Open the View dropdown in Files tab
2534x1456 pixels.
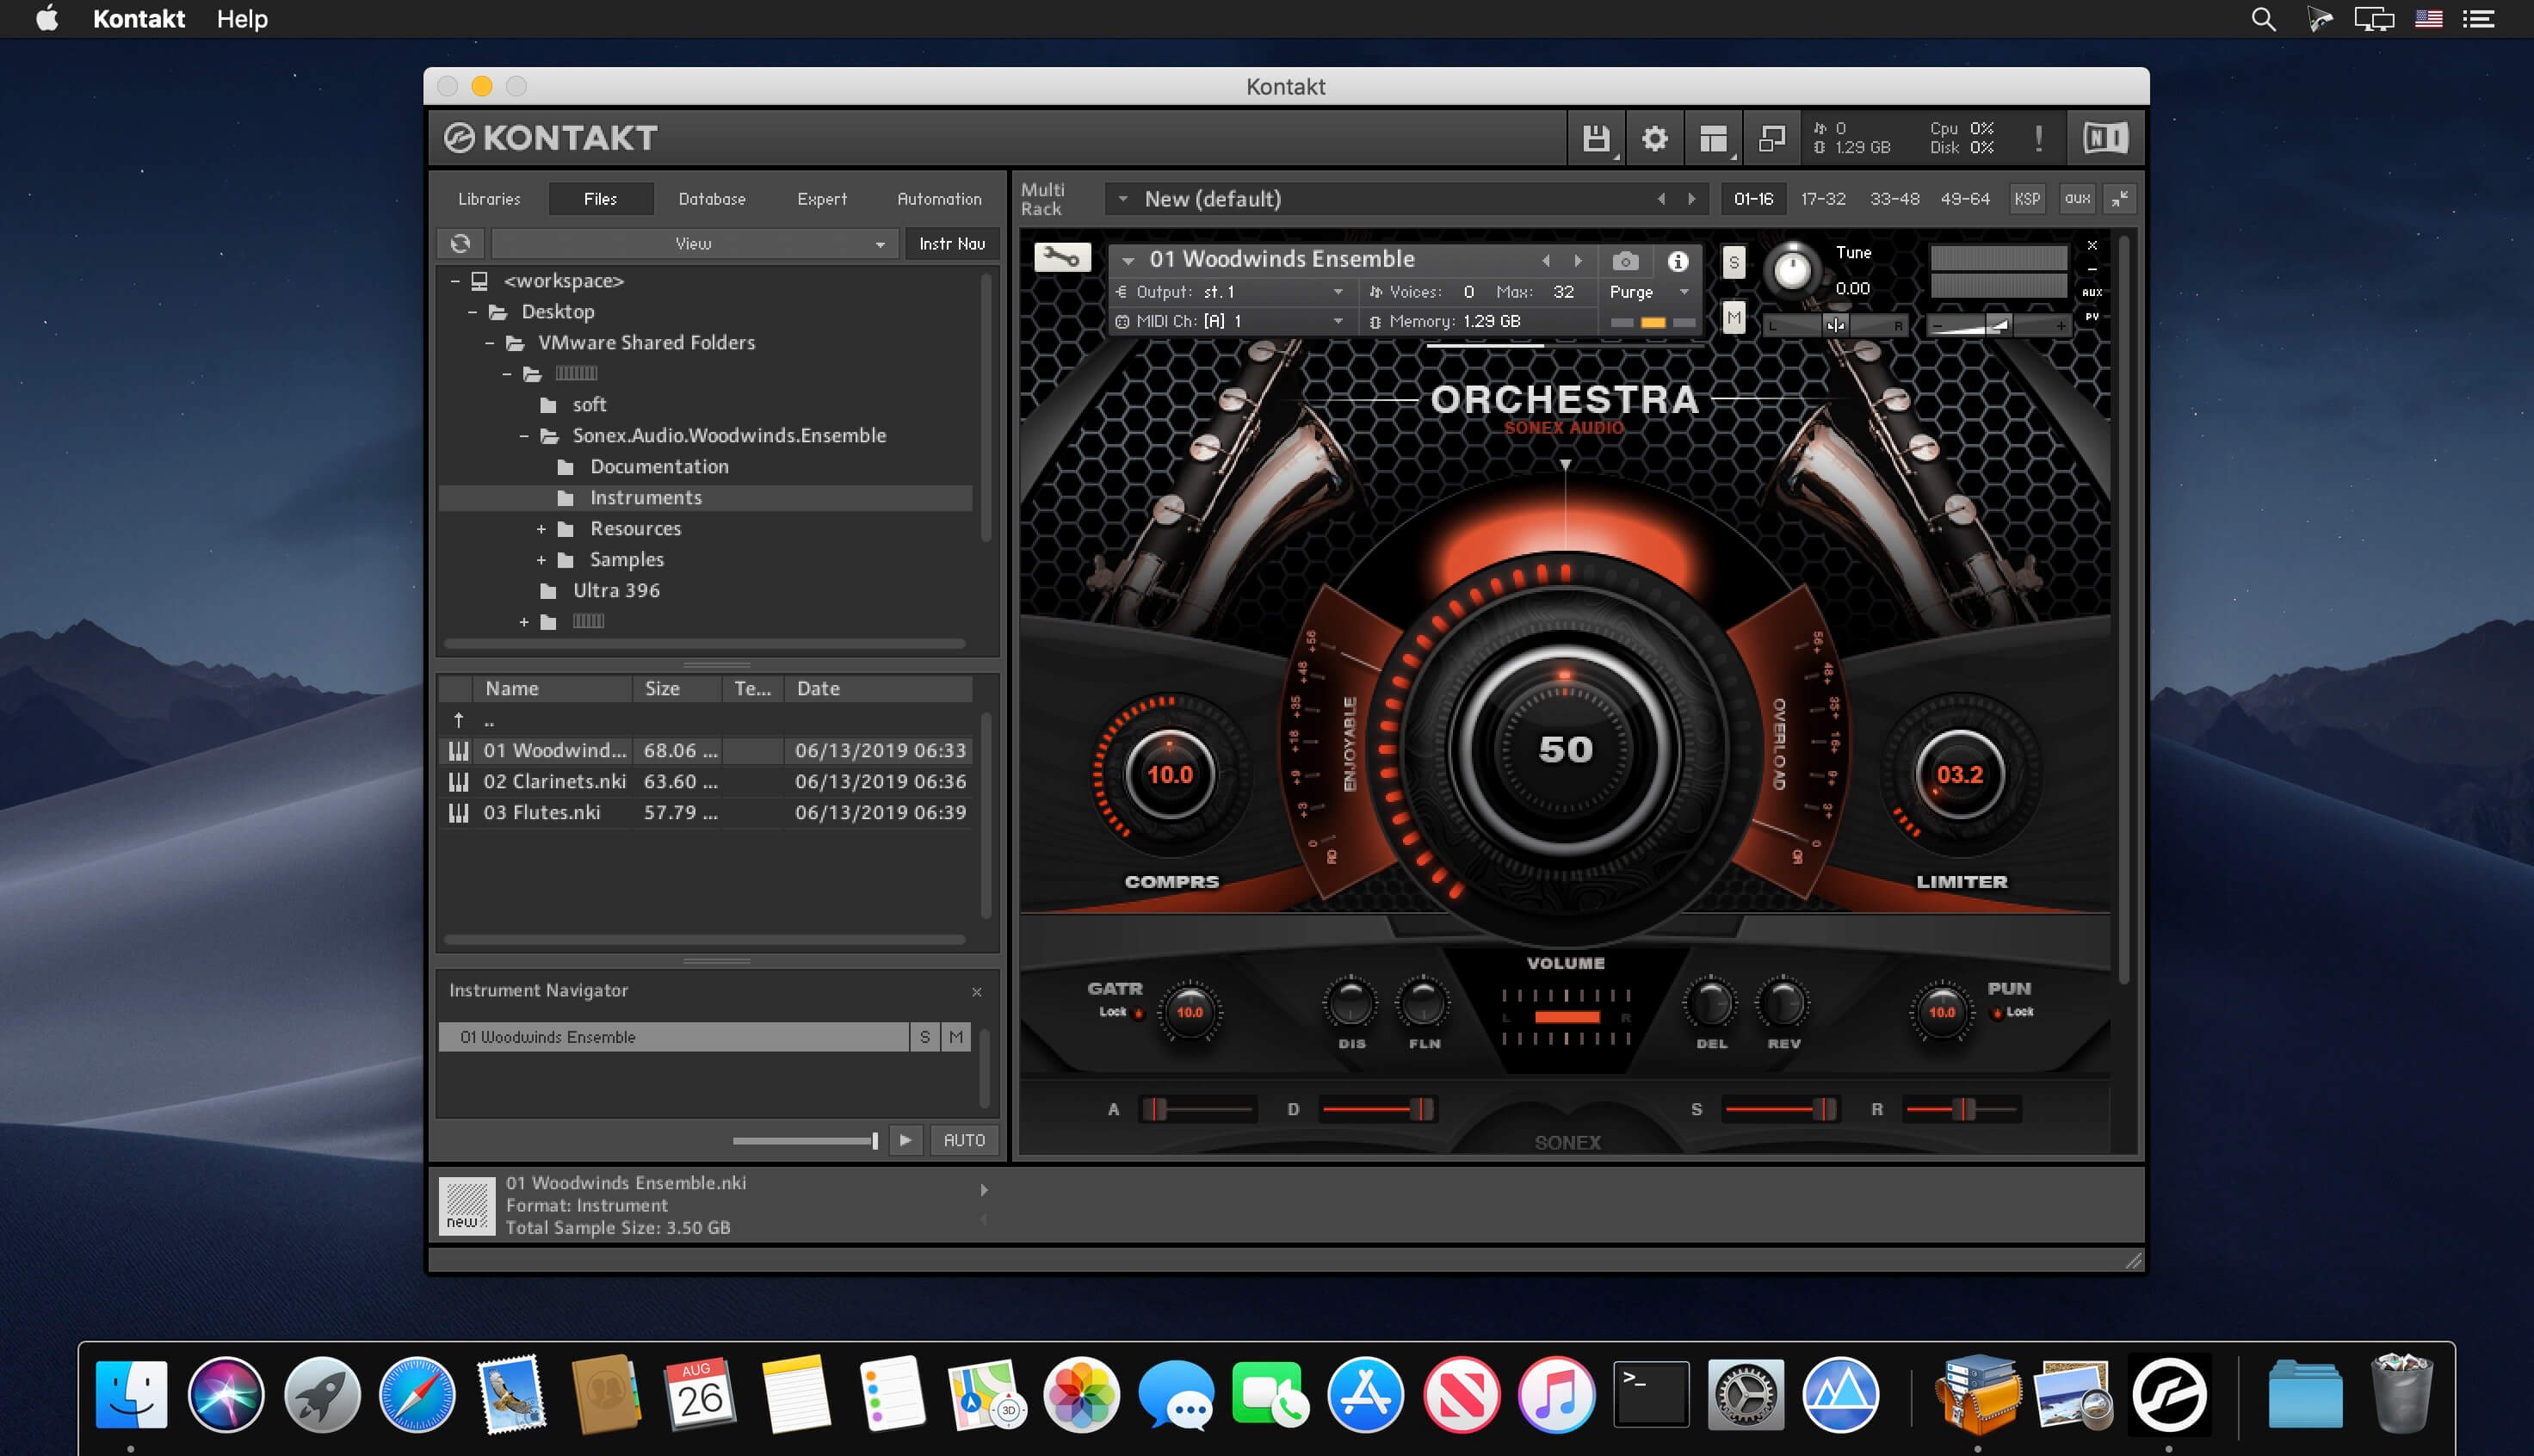pyautogui.click(x=693, y=243)
